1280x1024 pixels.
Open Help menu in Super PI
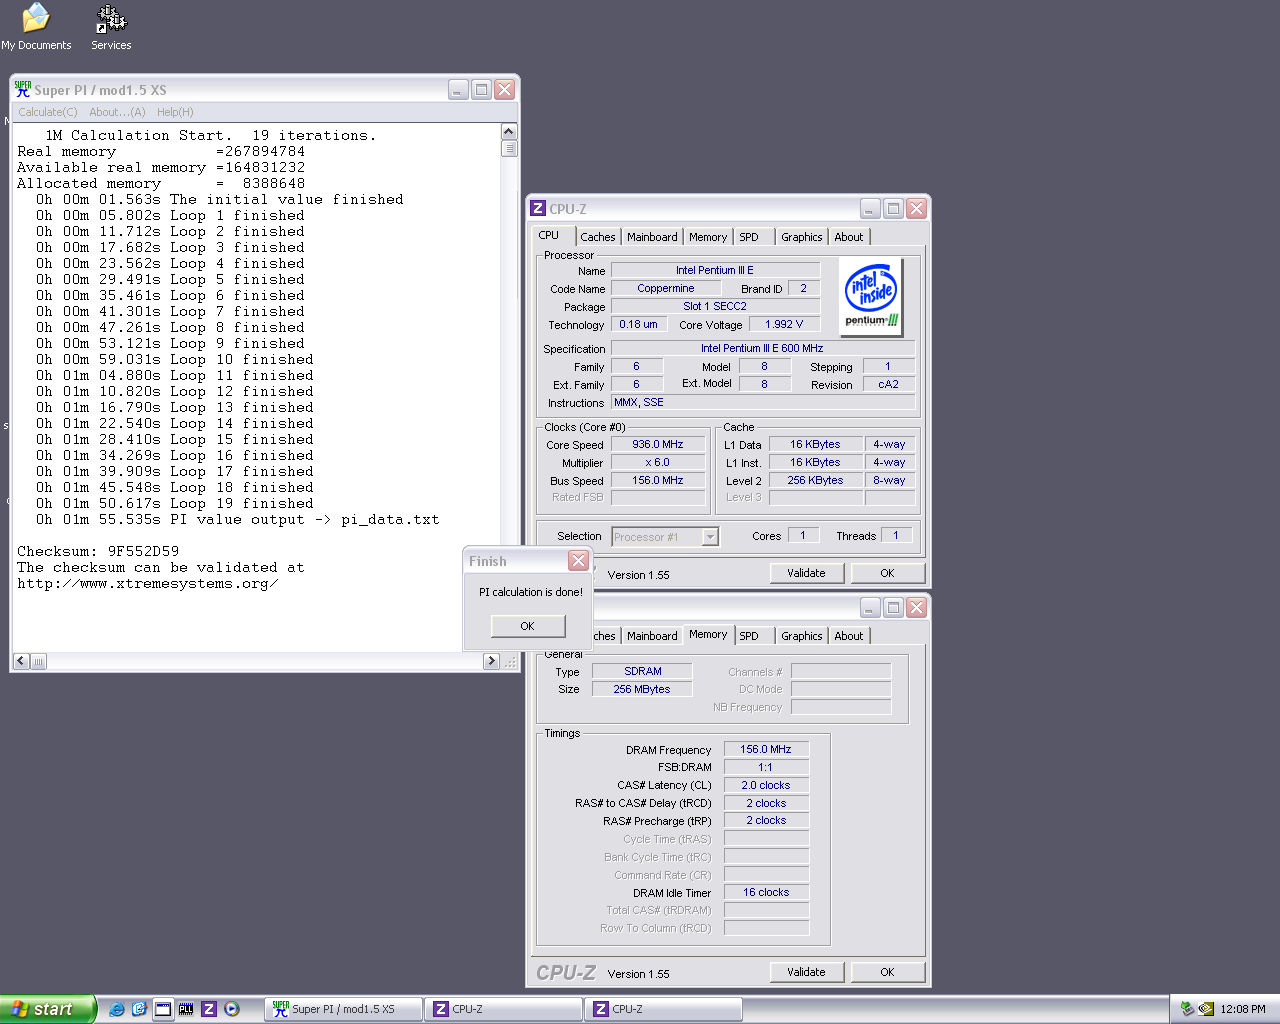(175, 112)
